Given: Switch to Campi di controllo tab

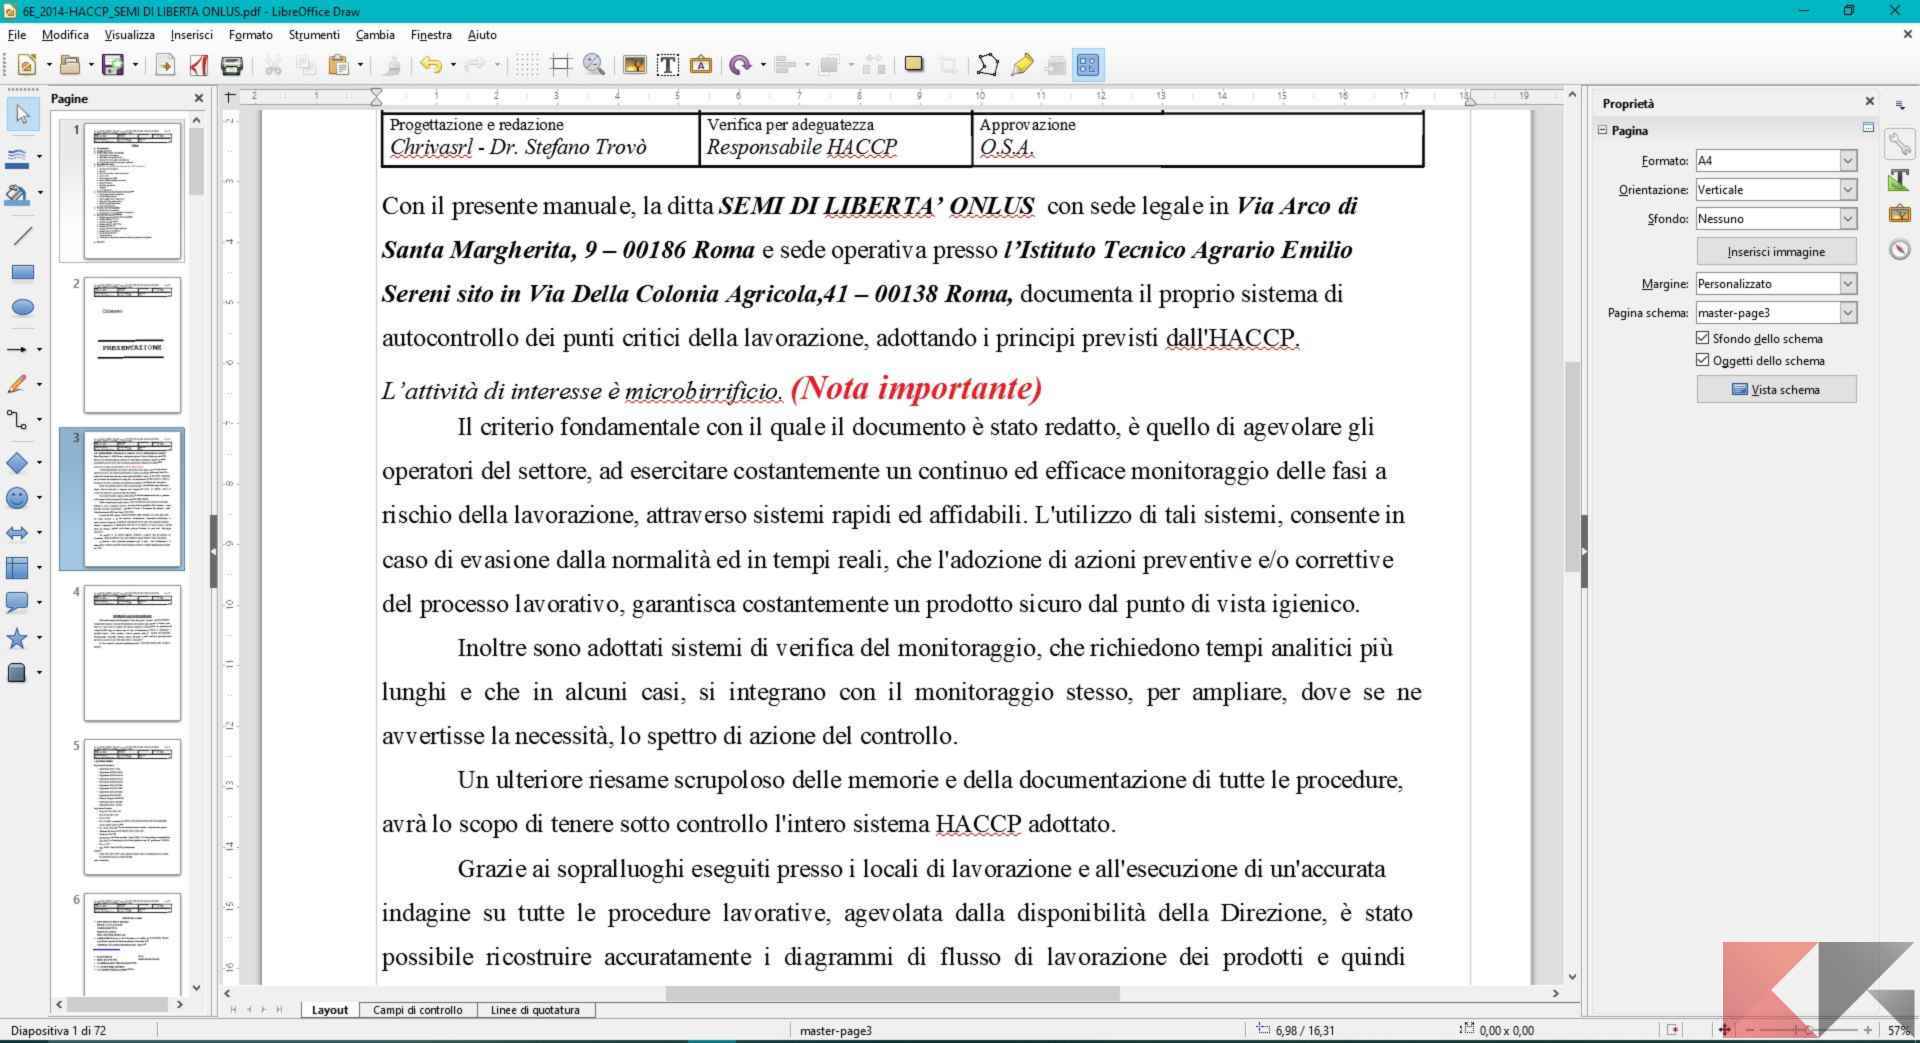Looking at the screenshot, I should (x=417, y=1010).
